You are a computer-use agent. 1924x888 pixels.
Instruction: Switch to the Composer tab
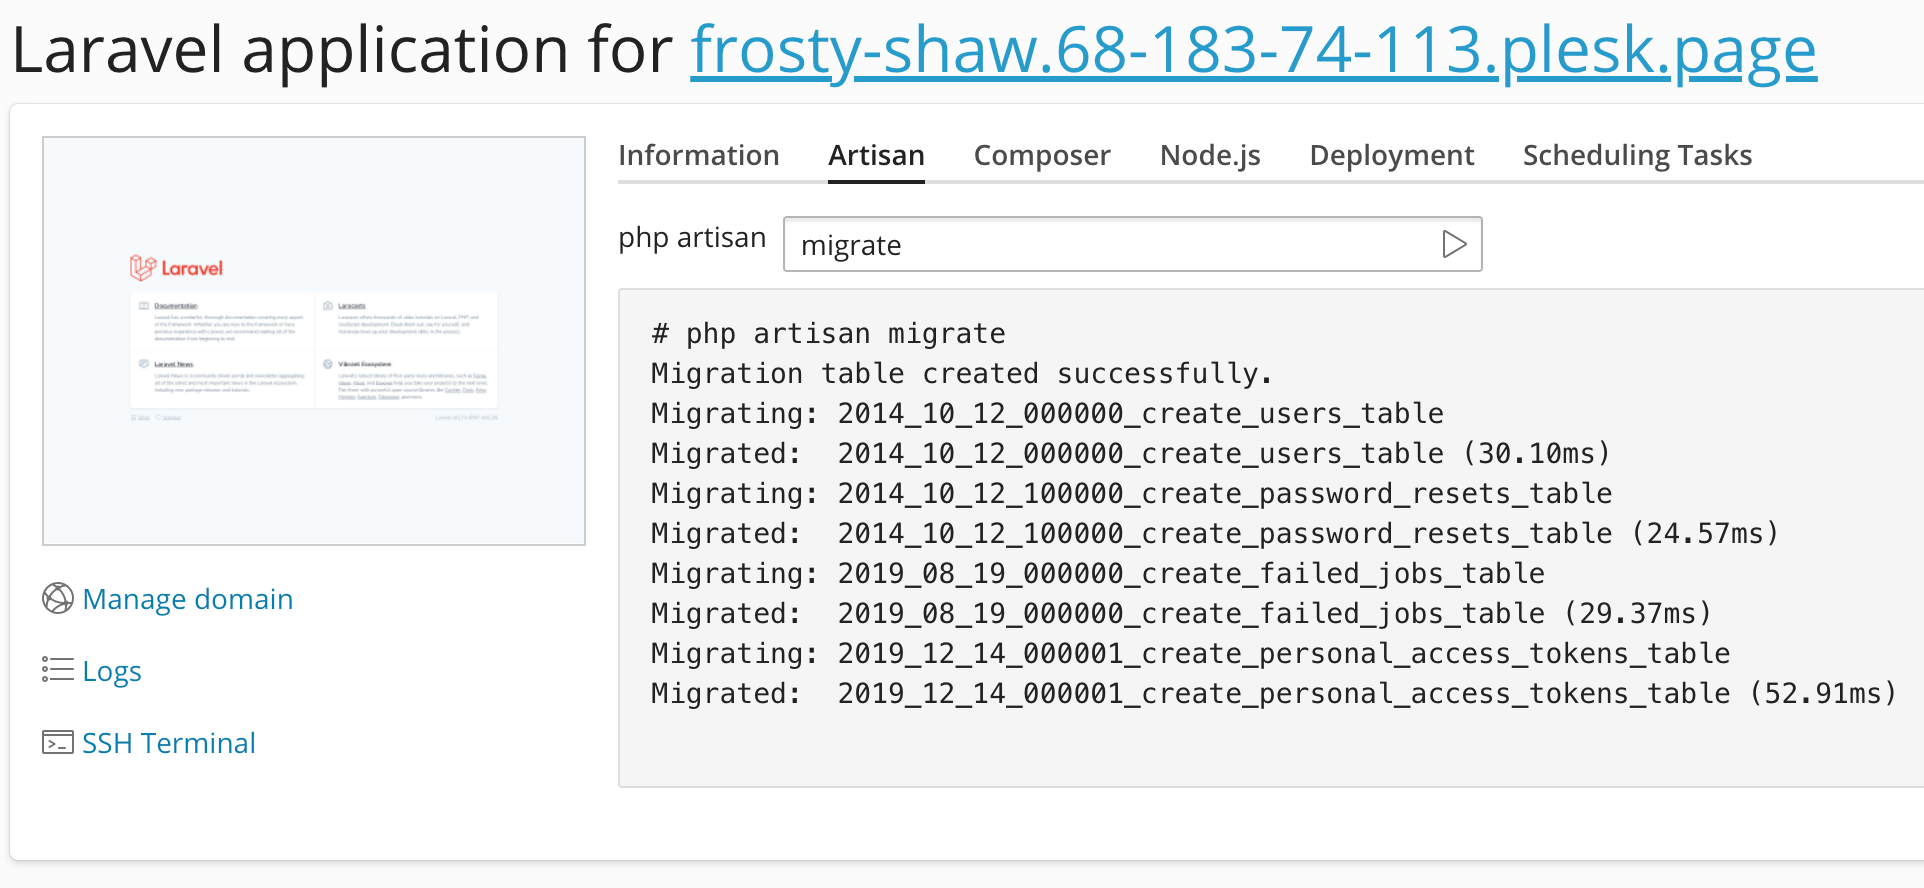(1042, 155)
